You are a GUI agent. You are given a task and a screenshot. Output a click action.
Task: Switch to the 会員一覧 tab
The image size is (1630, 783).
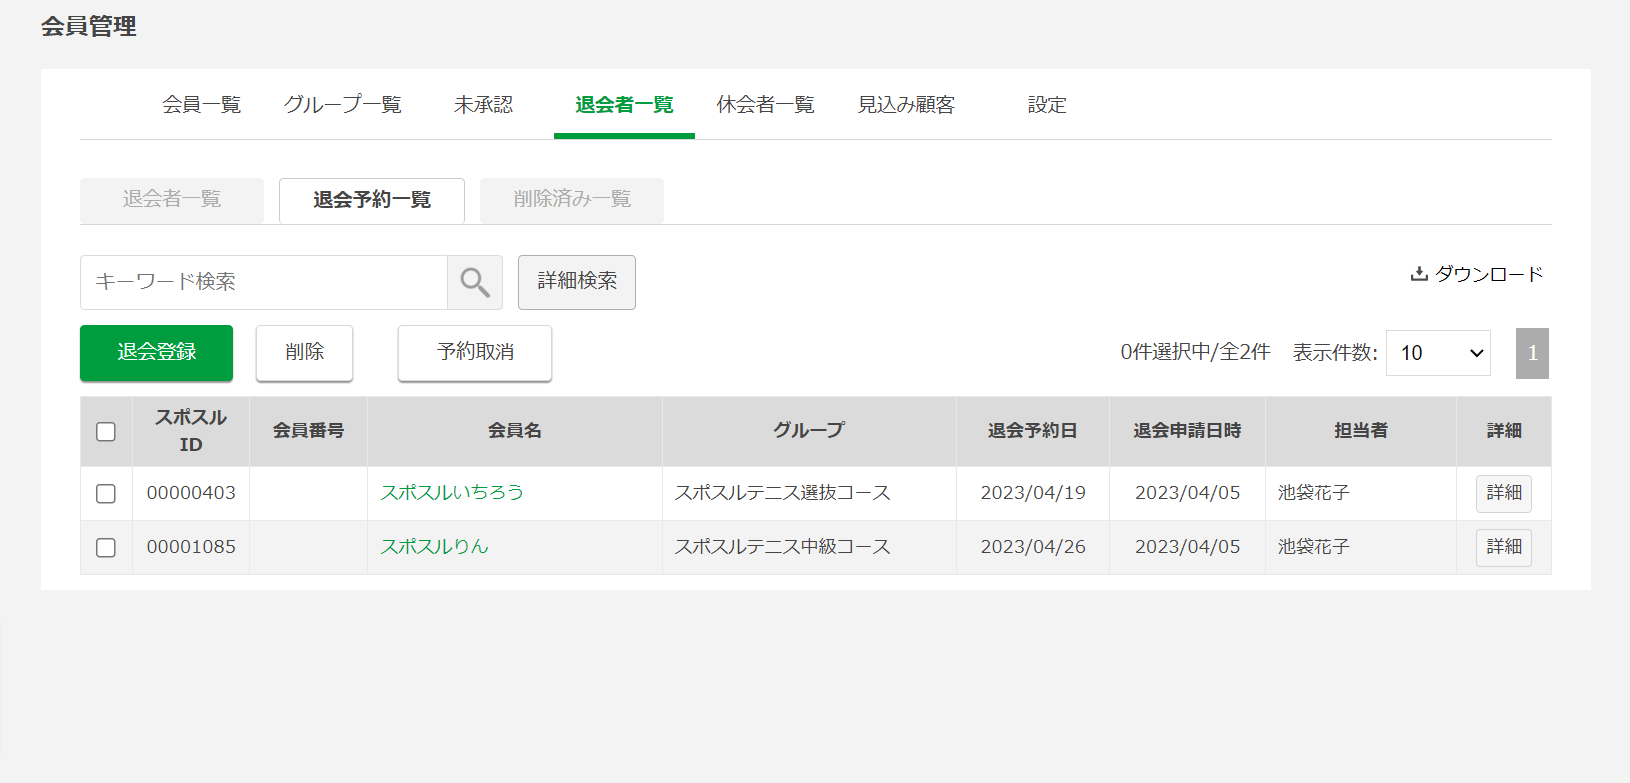[x=202, y=105]
